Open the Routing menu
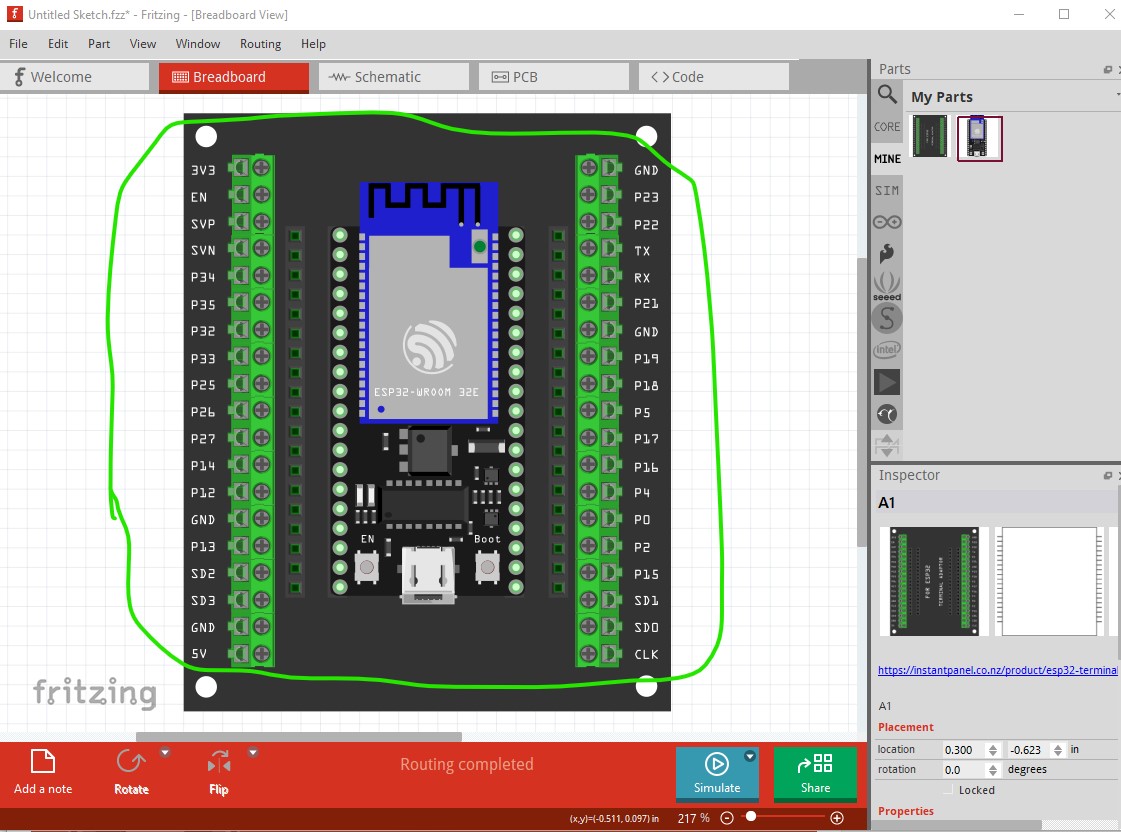 [260, 44]
